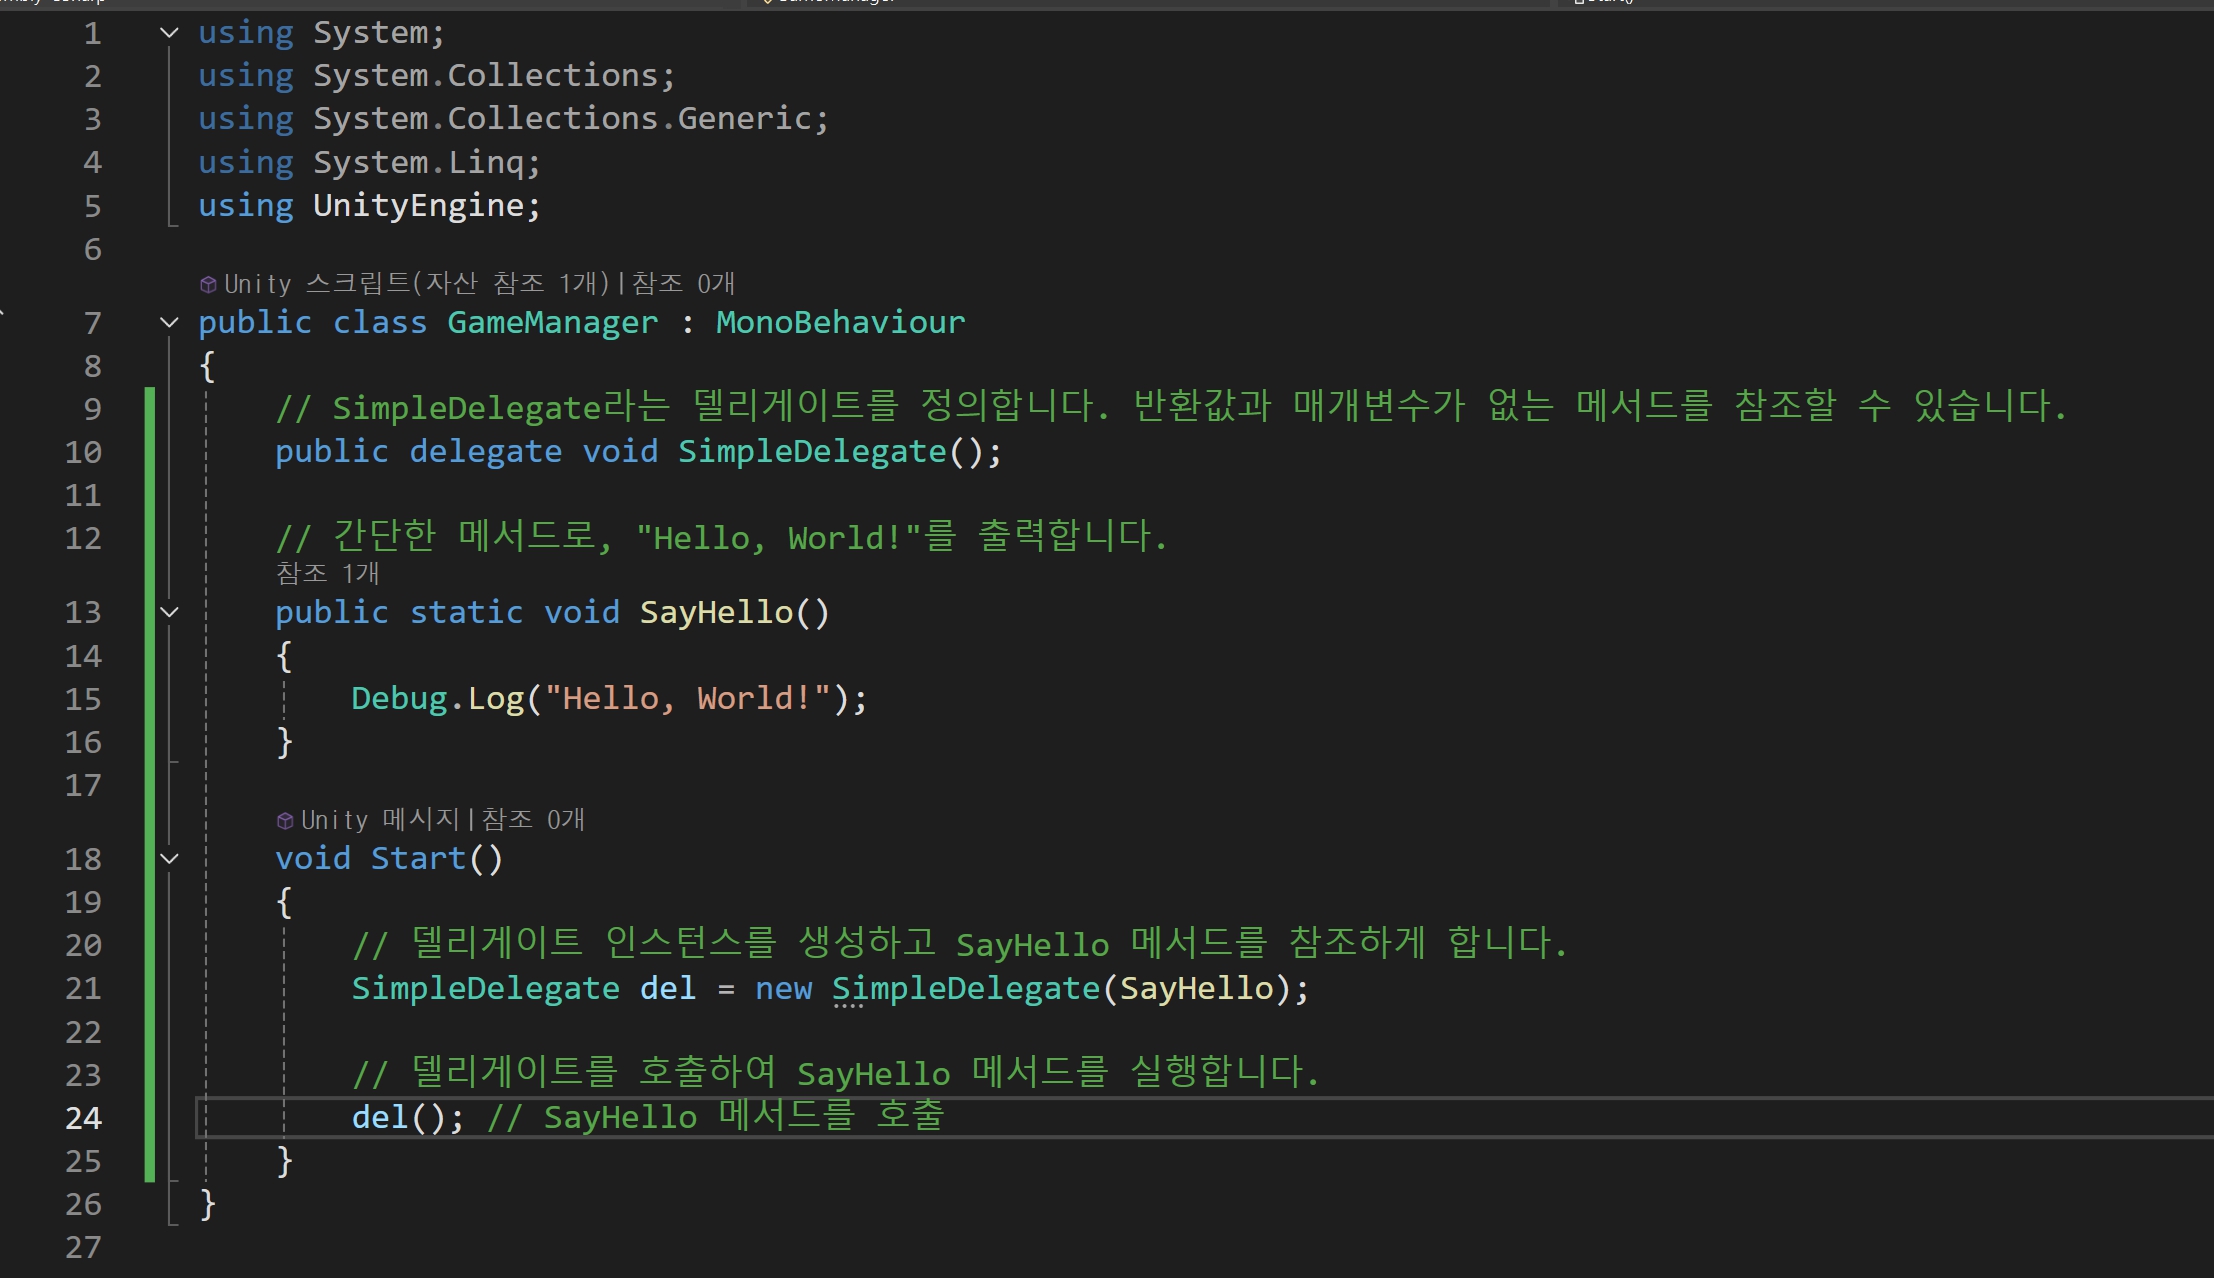Click 'System.Linq' on line 4
The width and height of the screenshot is (2214, 1278).
419,162
